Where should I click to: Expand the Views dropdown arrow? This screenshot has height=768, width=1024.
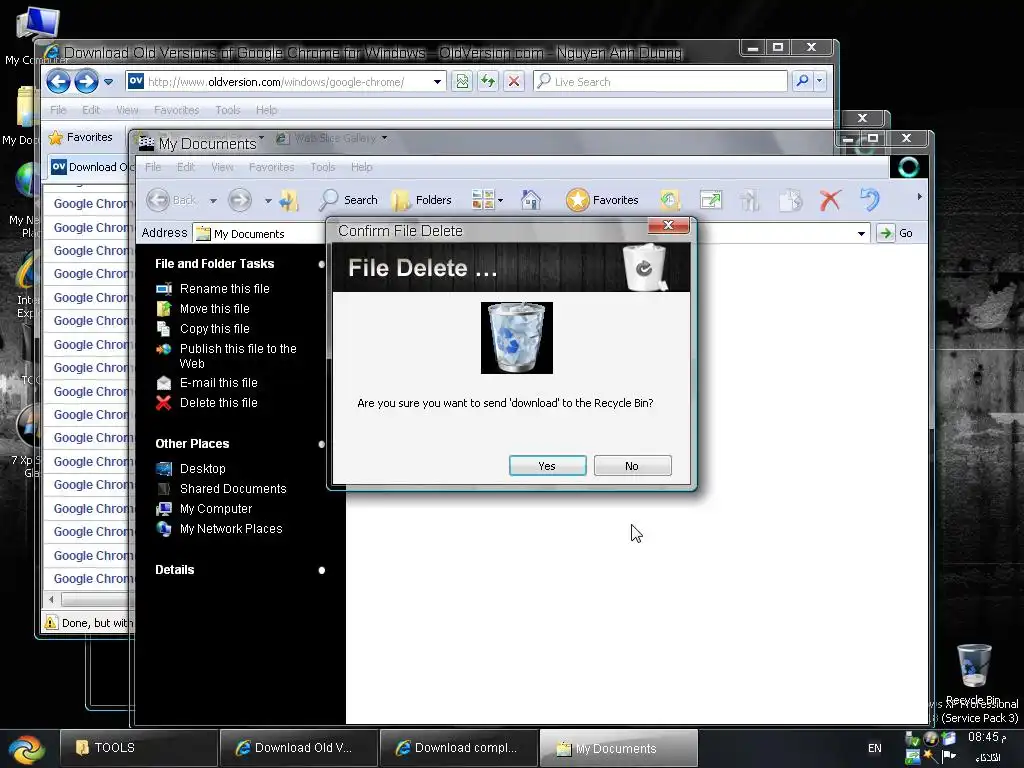pyautogui.click(x=500, y=200)
